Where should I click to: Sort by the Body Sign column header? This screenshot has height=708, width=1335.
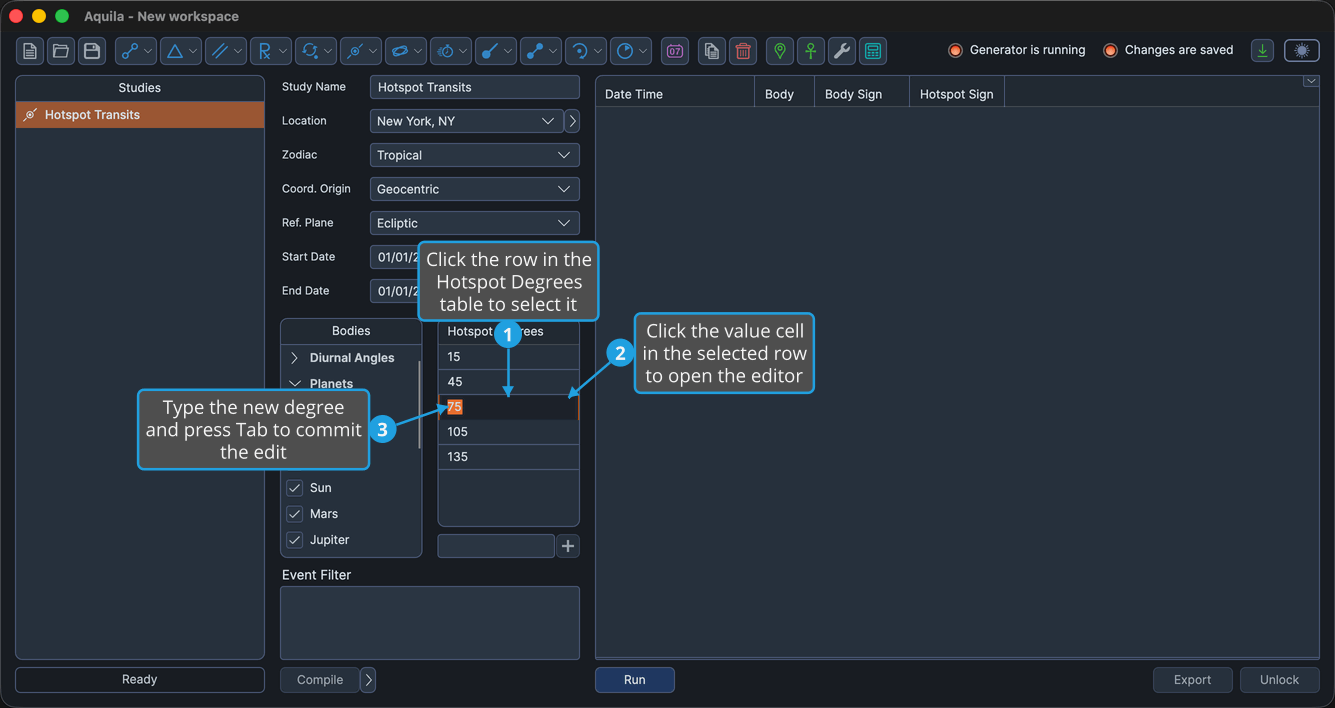[862, 94]
